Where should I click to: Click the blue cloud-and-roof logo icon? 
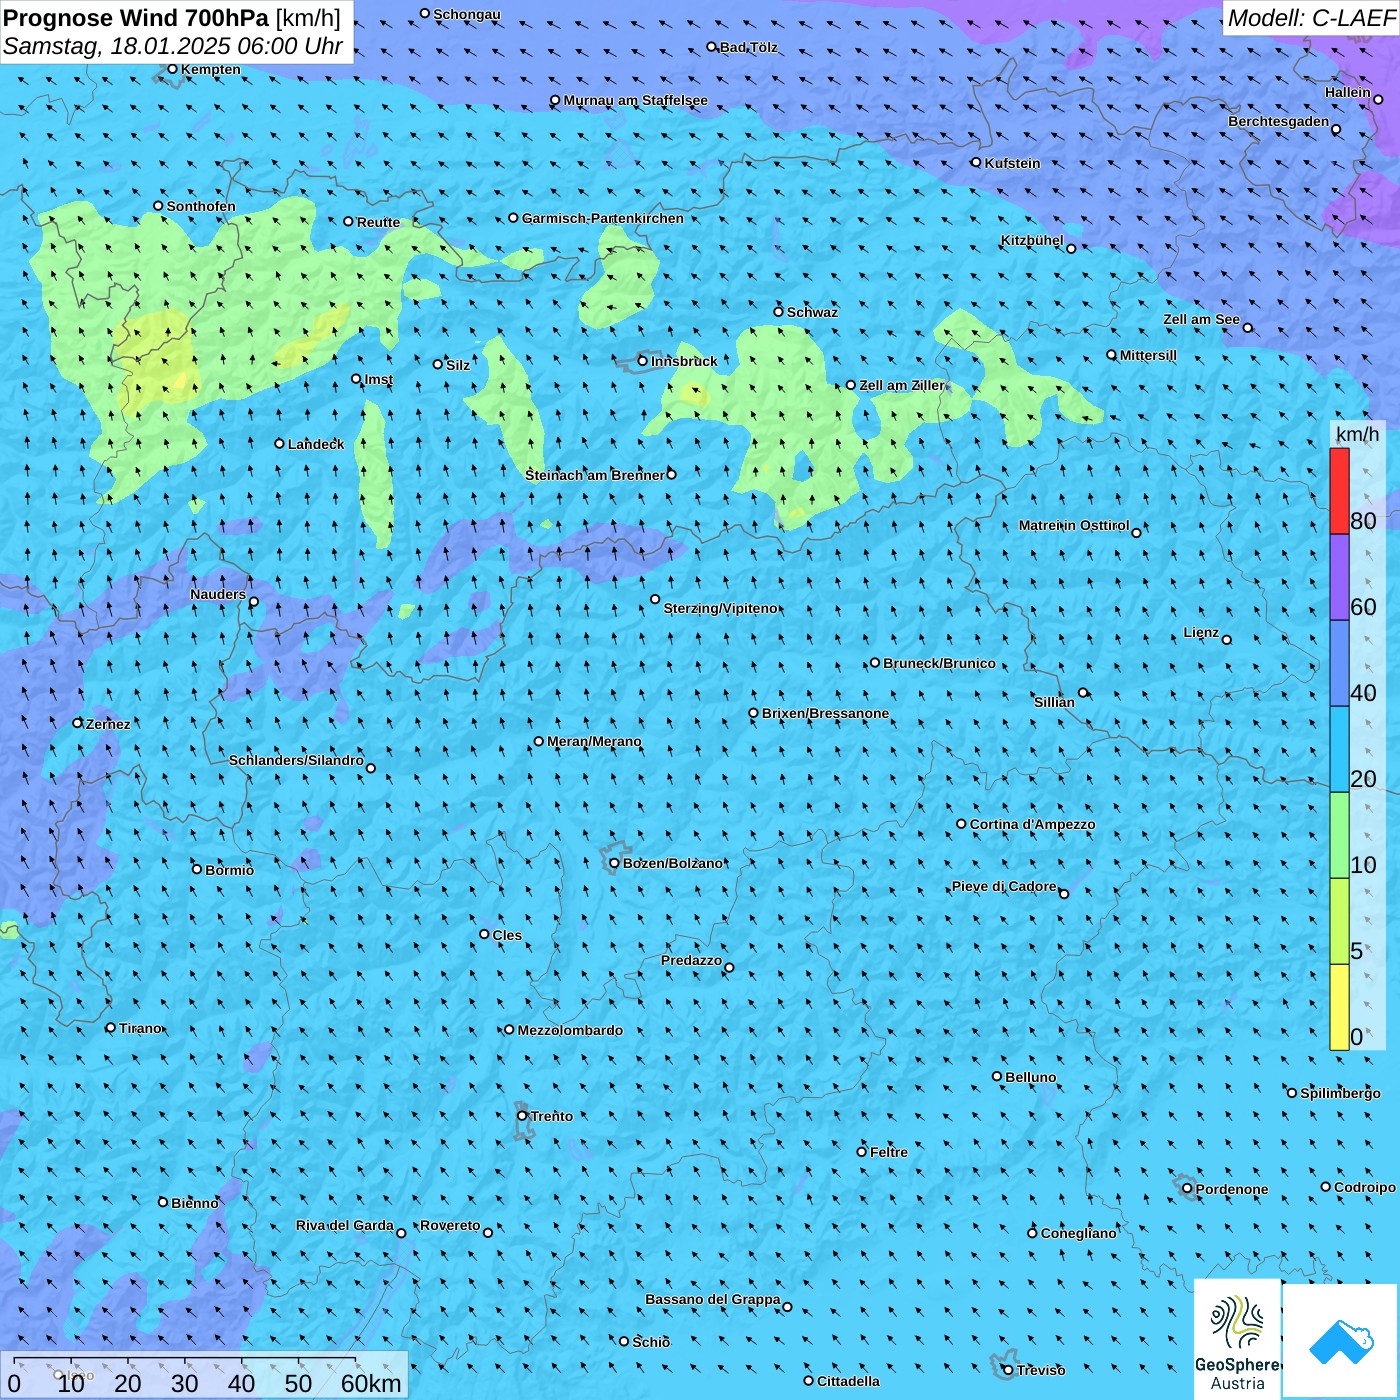(1341, 1341)
